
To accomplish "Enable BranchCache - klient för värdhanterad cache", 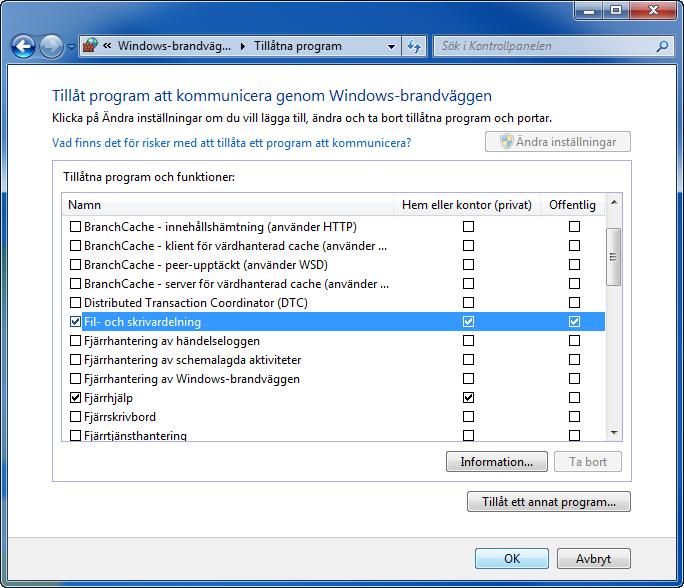I will [75, 246].
